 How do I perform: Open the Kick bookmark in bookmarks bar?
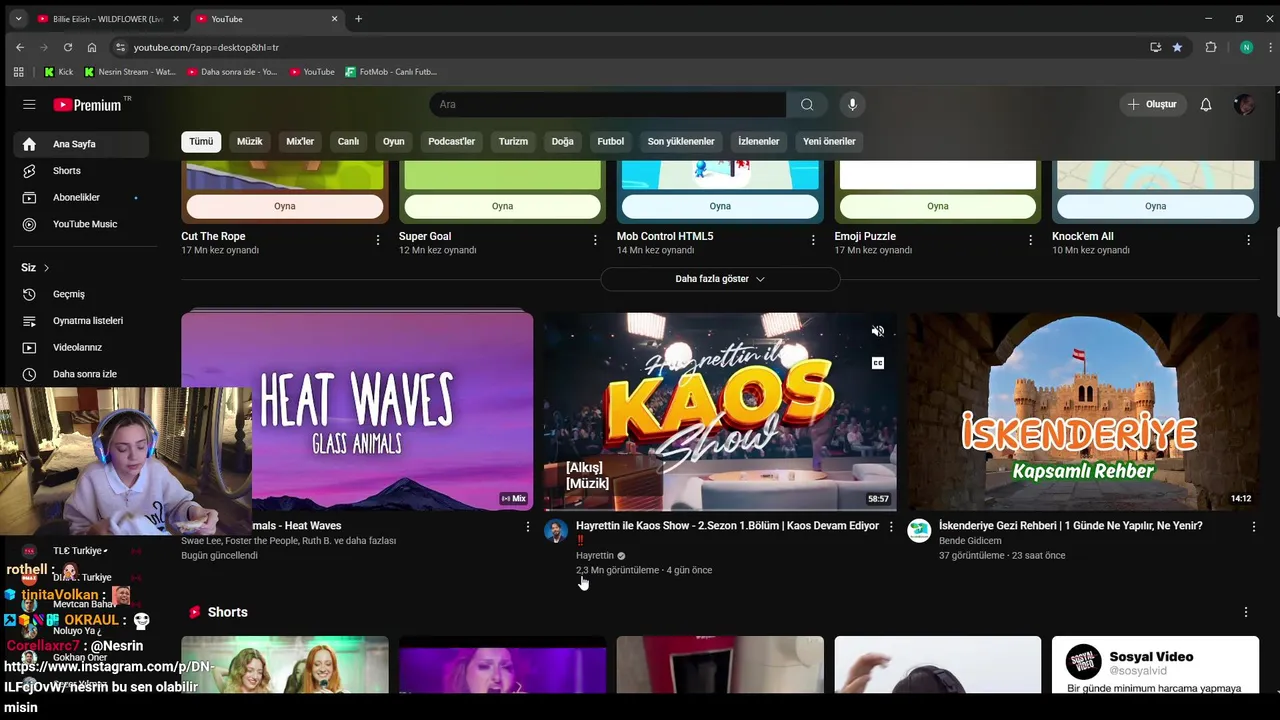pyautogui.click(x=58, y=72)
